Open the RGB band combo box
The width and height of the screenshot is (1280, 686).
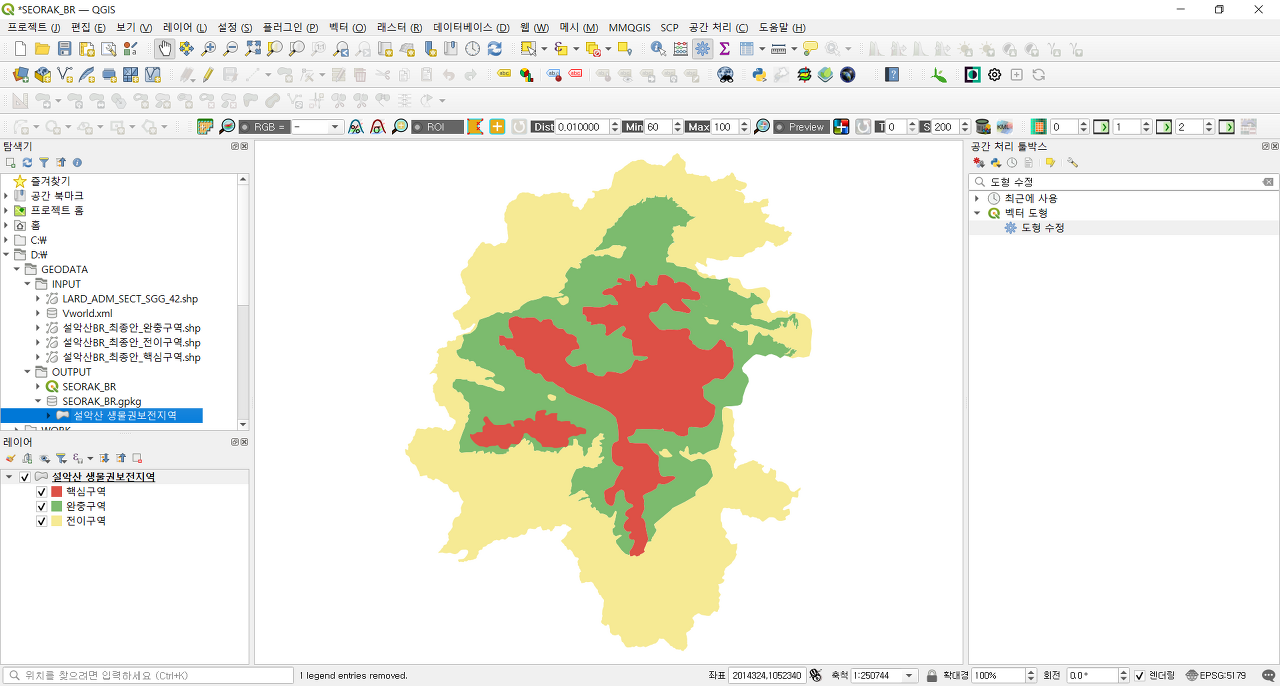tap(317, 127)
